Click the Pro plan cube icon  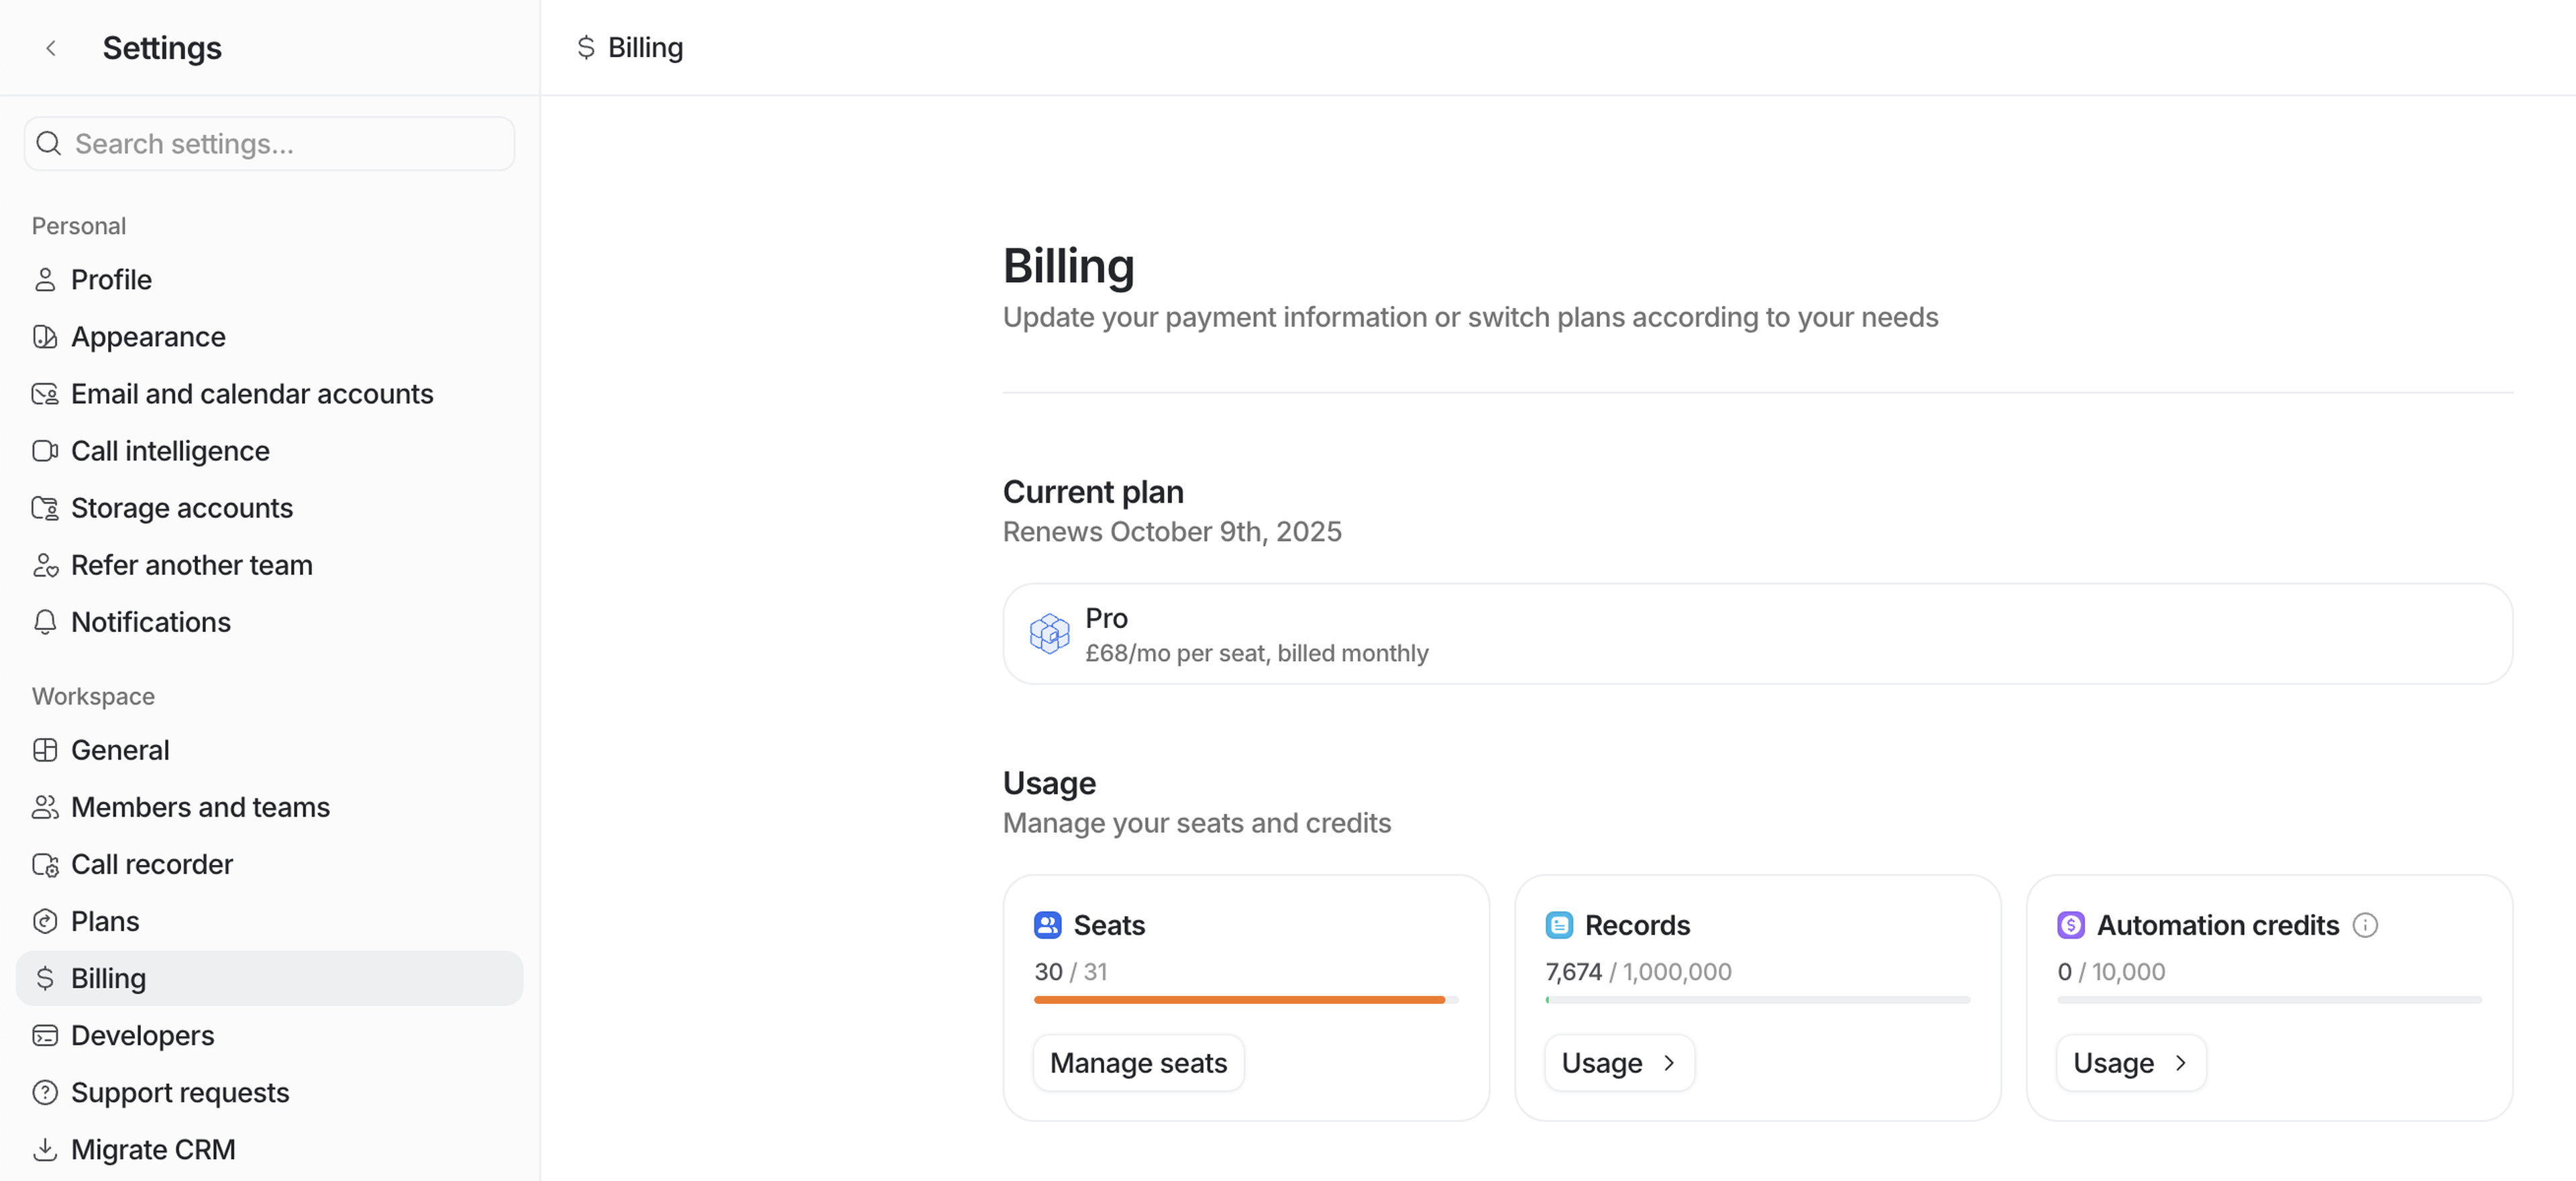pyautogui.click(x=1049, y=634)
